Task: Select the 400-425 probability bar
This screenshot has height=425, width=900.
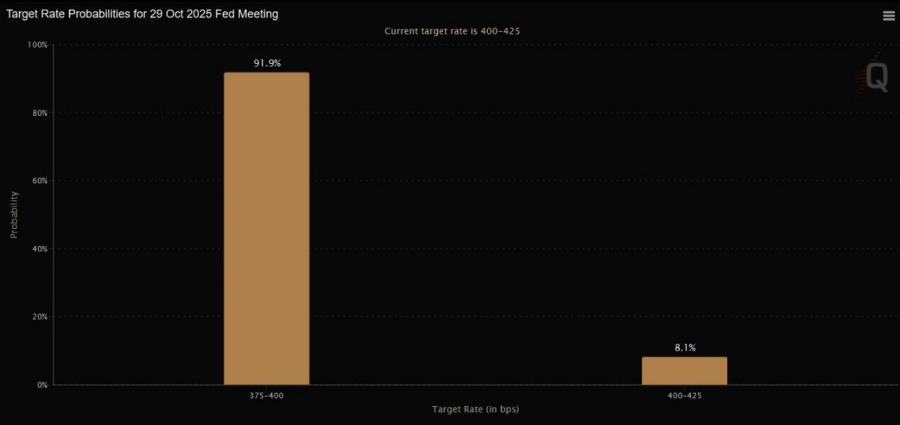Action: pyautogui.click(x=684, y=370)
